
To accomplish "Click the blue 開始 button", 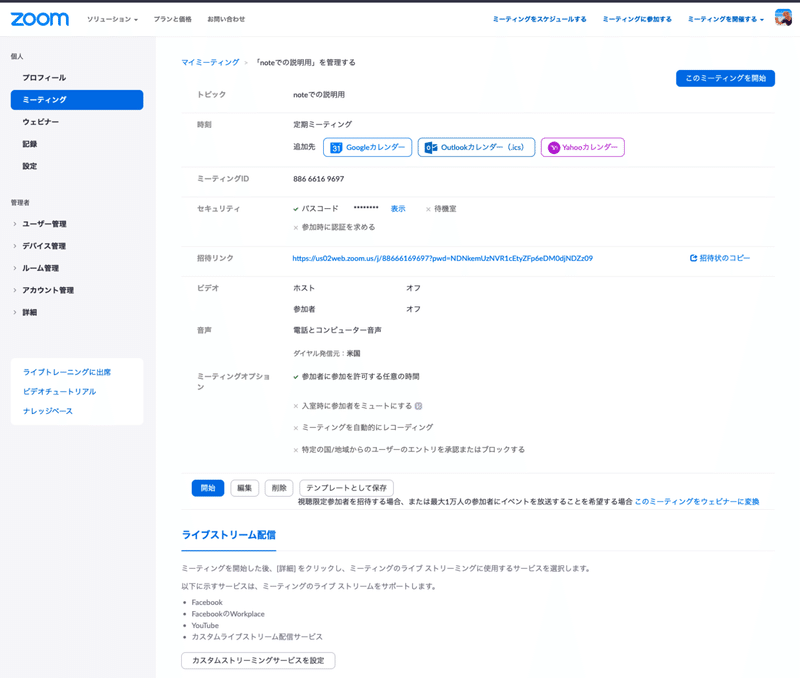I will (208, 488).
